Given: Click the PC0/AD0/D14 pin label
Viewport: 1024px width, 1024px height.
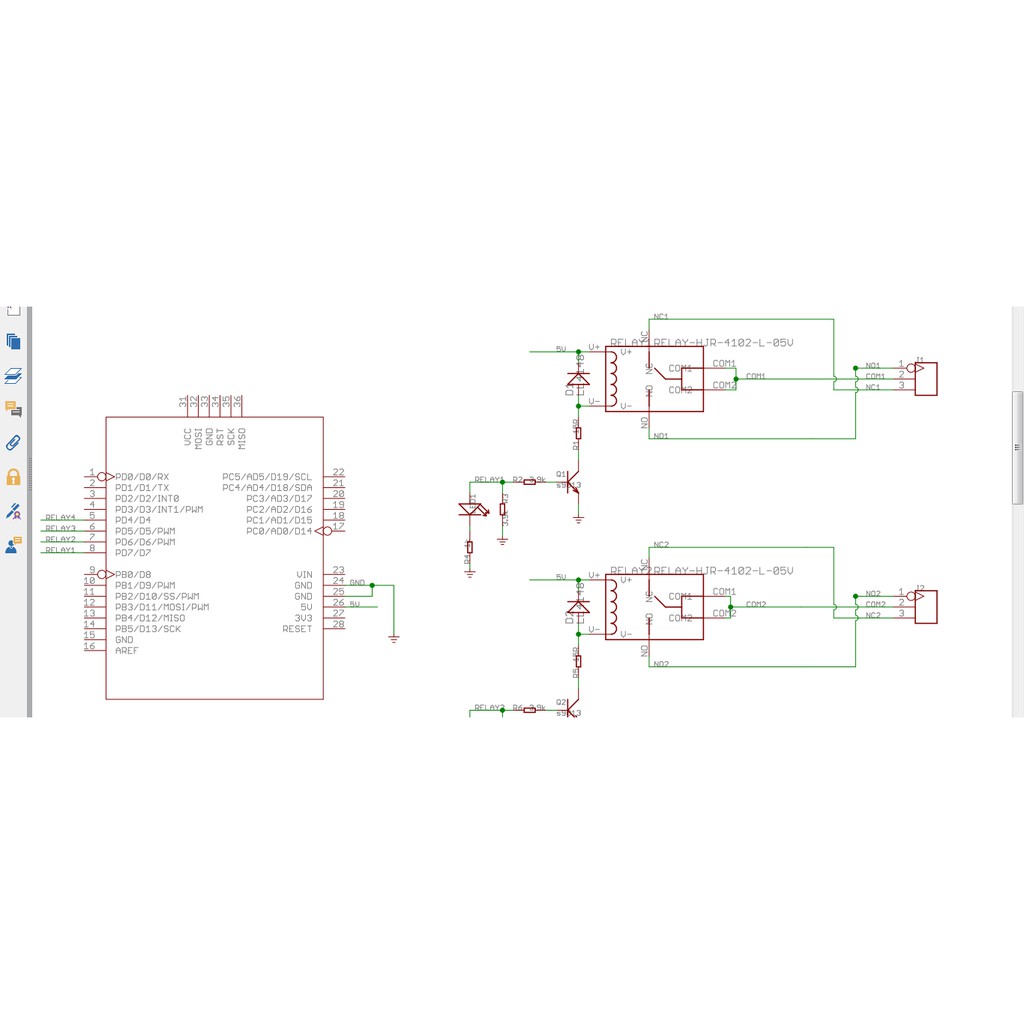Looking at the screenshot, I should coord(279,531).
